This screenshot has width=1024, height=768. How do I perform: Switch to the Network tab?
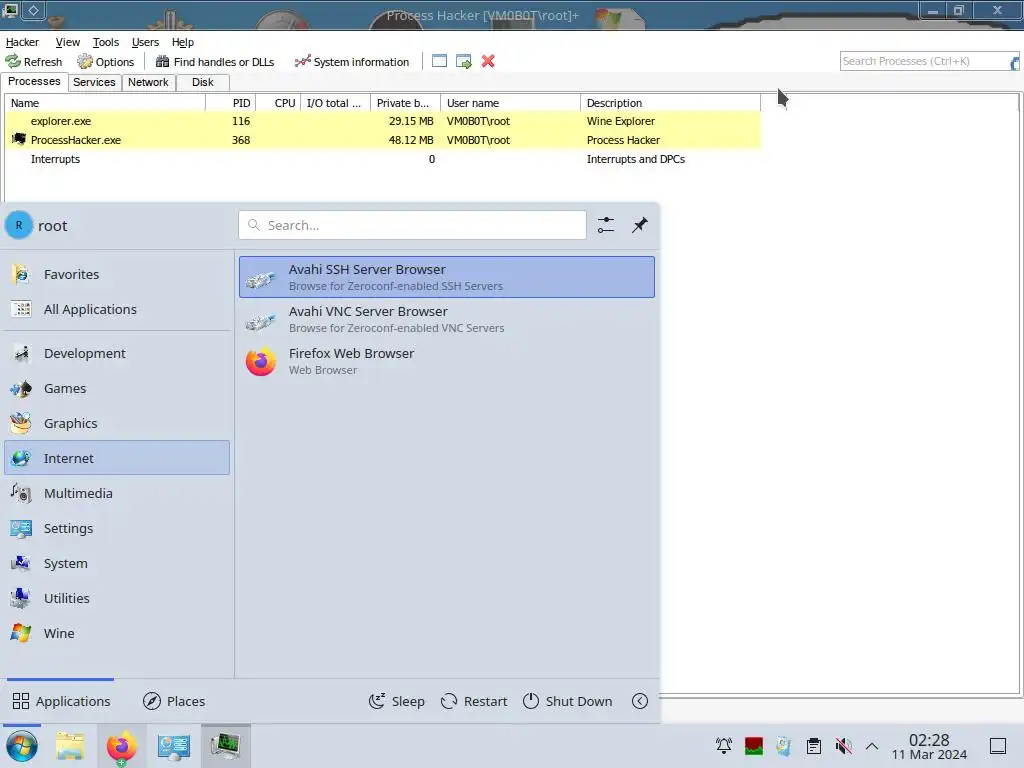[x=148, y=82]
